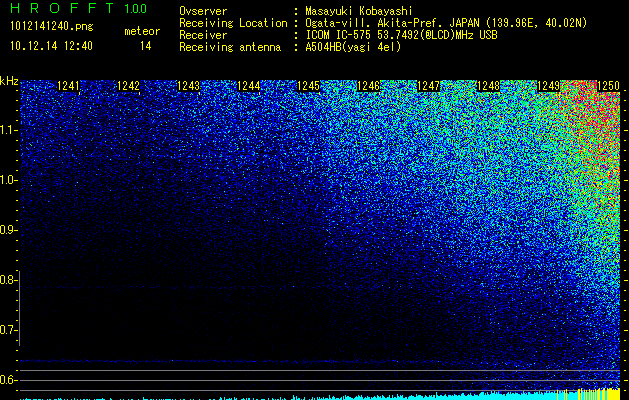Click the Ogata-vill. Akita-Pref. JAPAN location text

tap(446, 23)
